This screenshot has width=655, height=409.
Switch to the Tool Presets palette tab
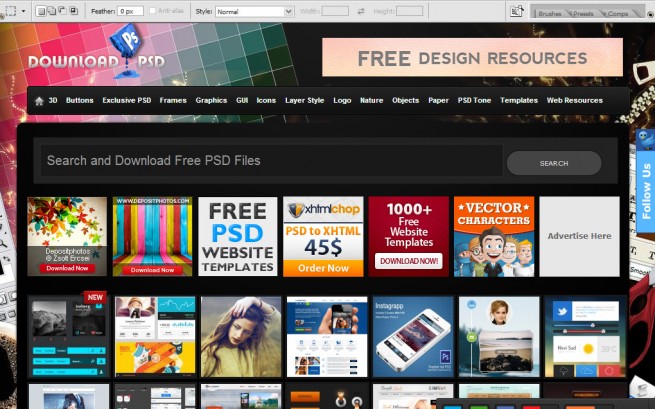[x=583, y=13]
